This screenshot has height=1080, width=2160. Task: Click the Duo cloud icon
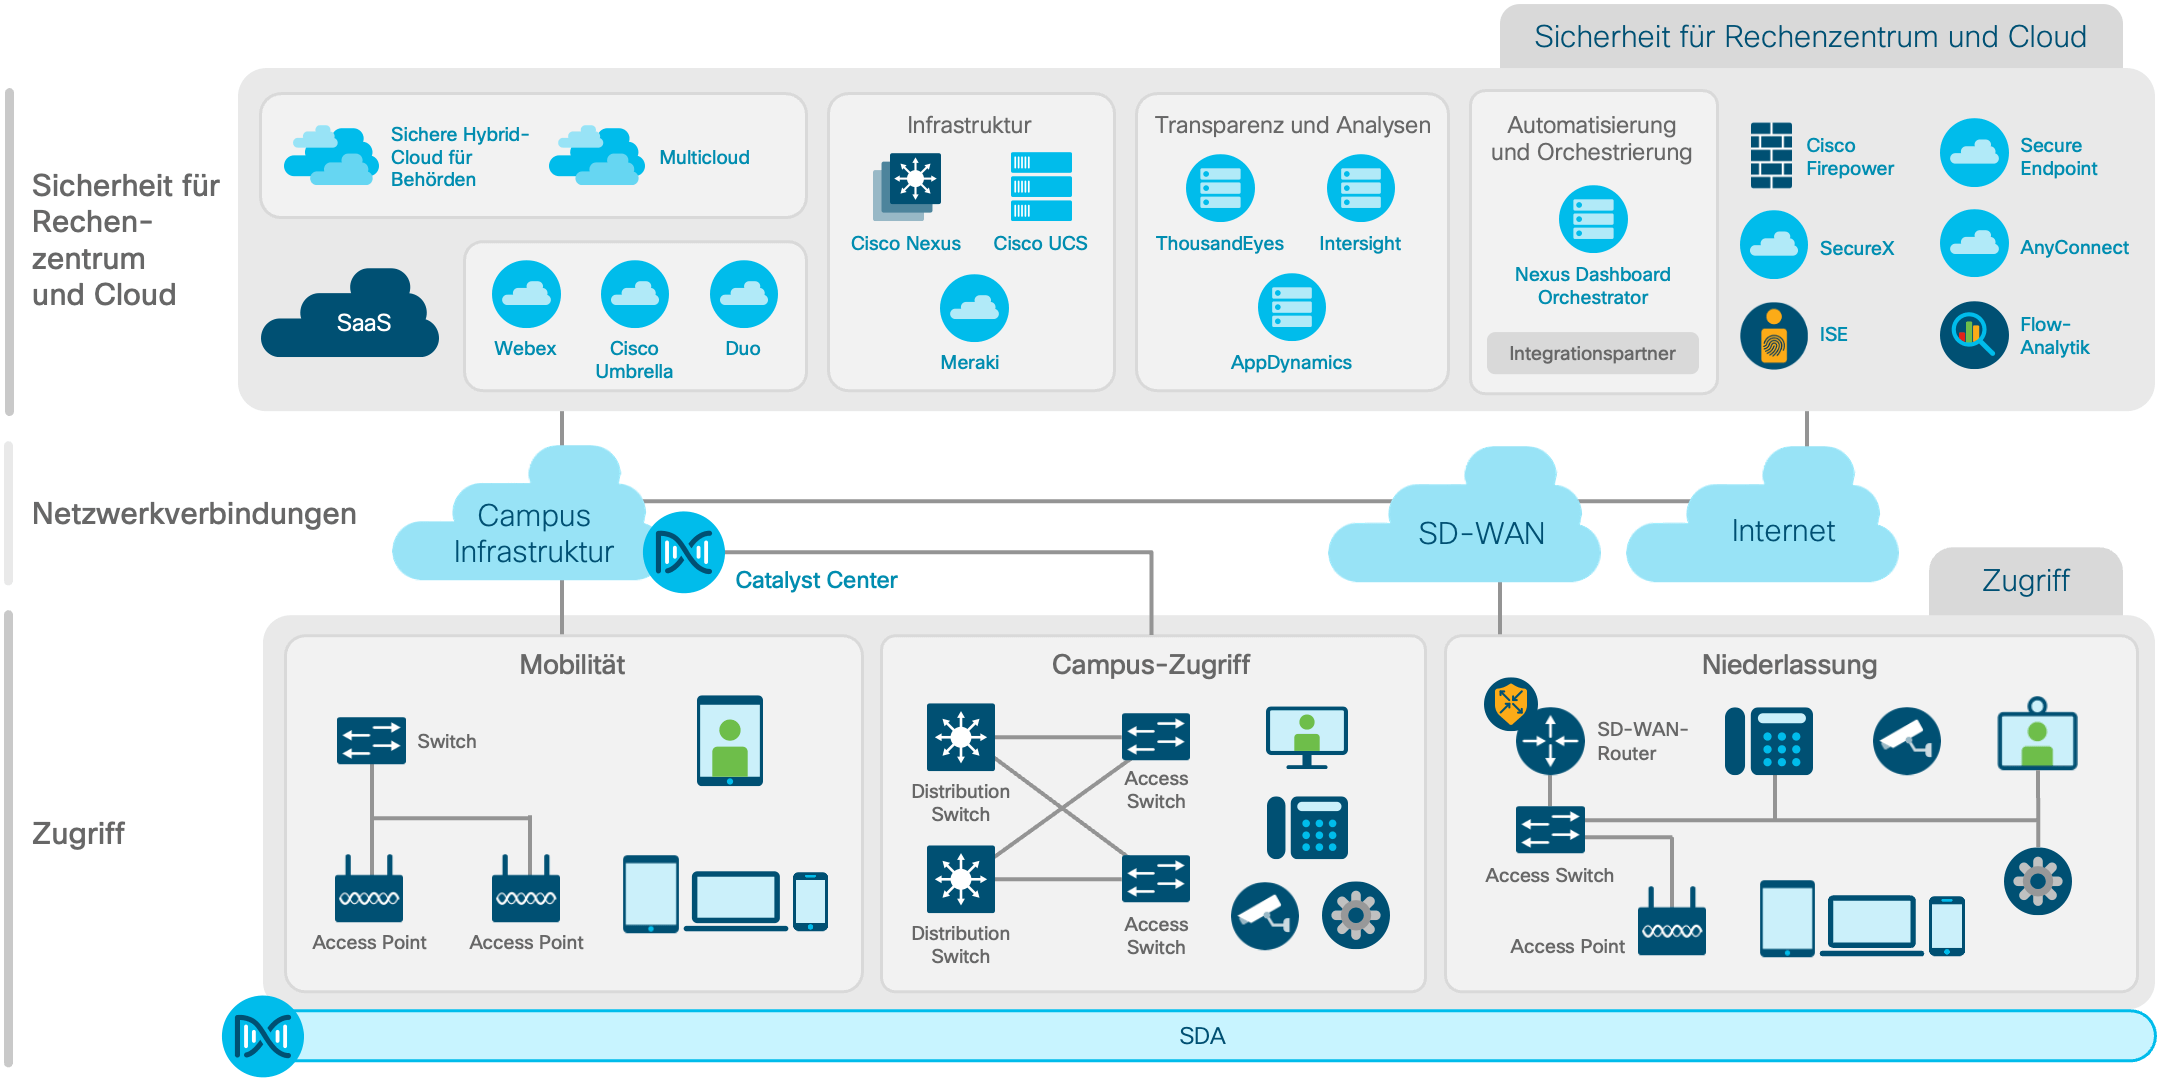pos(743,294)
